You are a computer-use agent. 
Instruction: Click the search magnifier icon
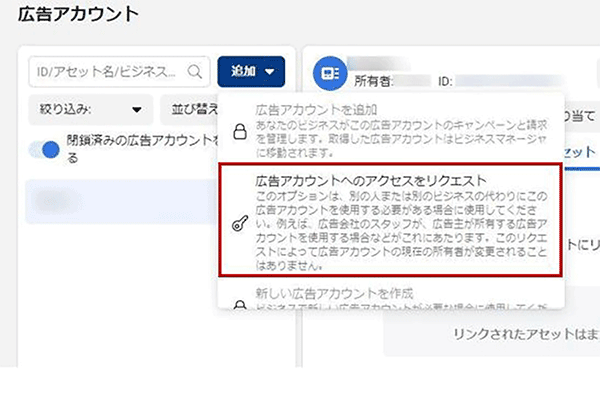point(195,72)
